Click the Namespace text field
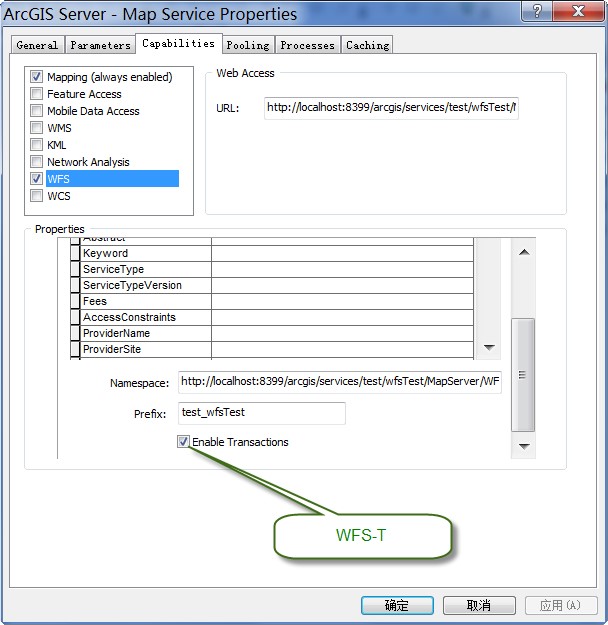Screen dimensions: 608x625 340,381
